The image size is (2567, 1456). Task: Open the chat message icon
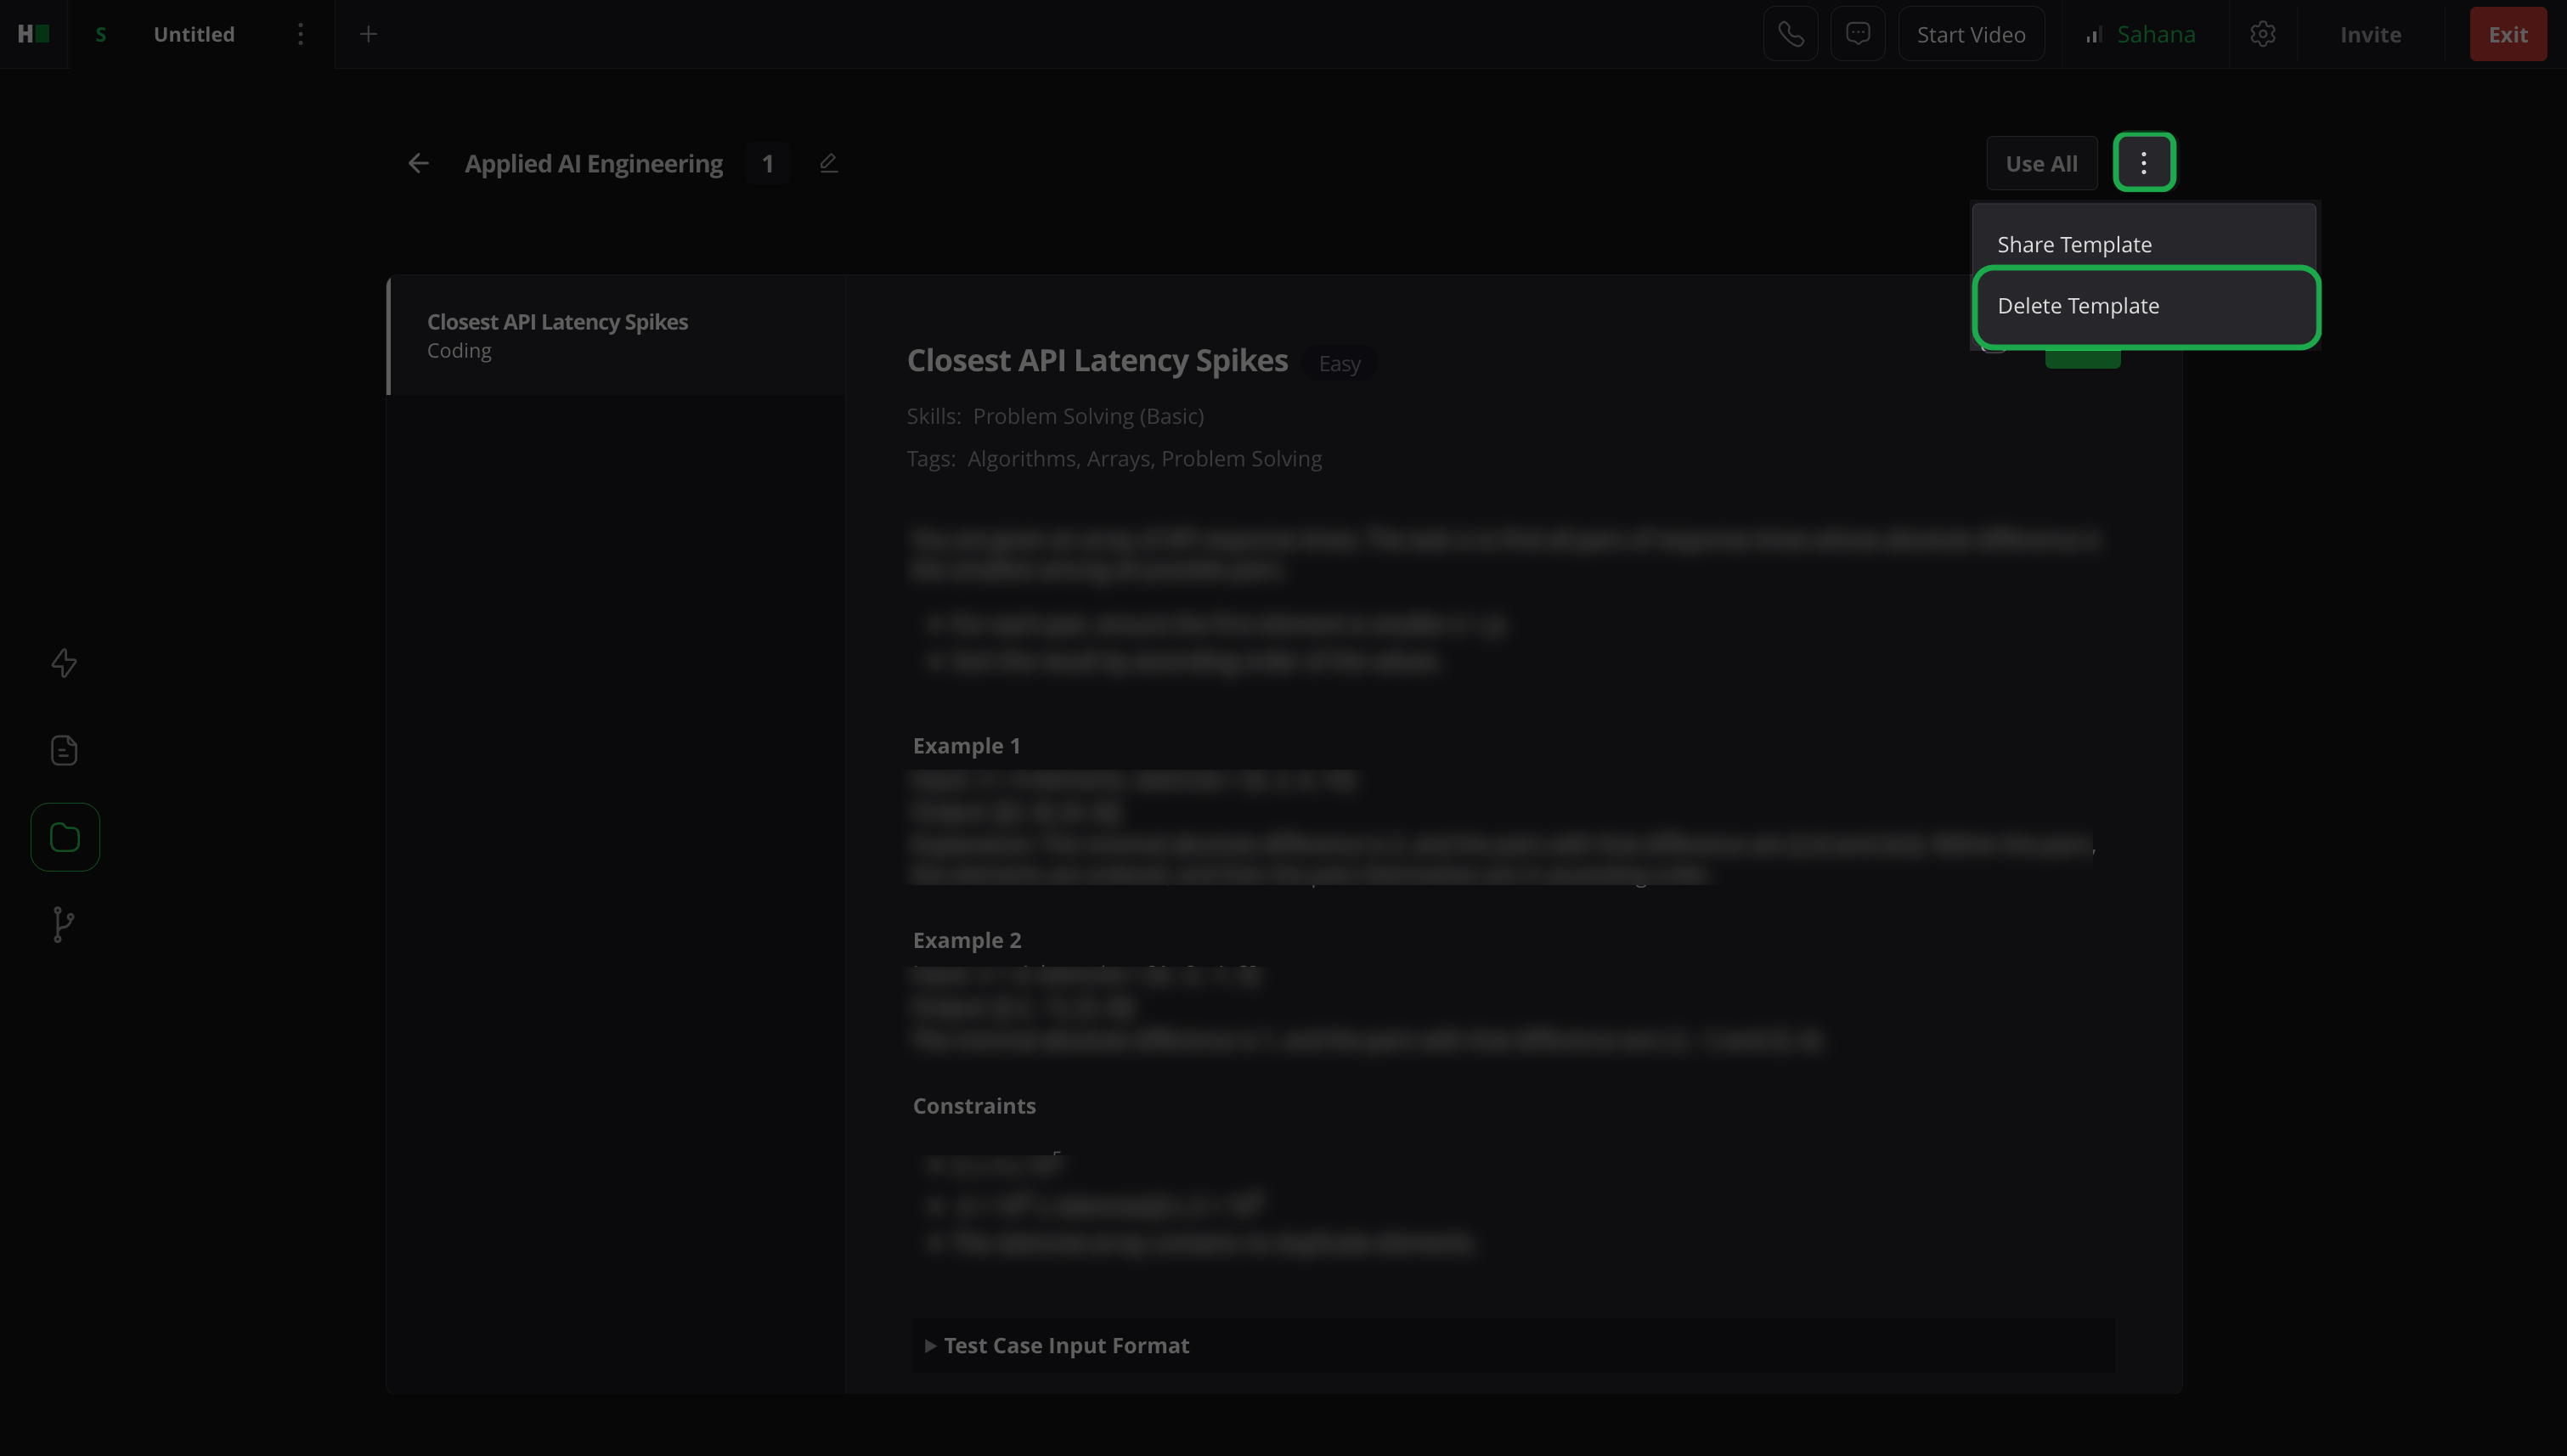[1857, 34]
